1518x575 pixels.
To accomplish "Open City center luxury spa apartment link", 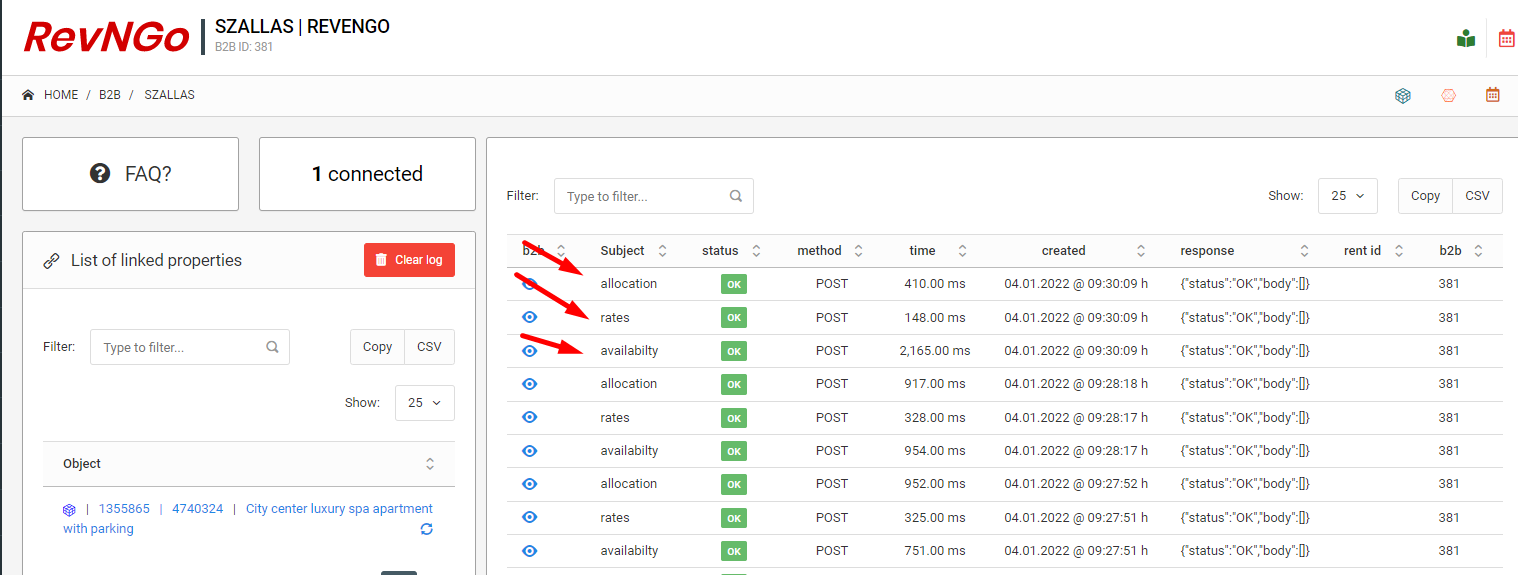I will pos(340,509).
